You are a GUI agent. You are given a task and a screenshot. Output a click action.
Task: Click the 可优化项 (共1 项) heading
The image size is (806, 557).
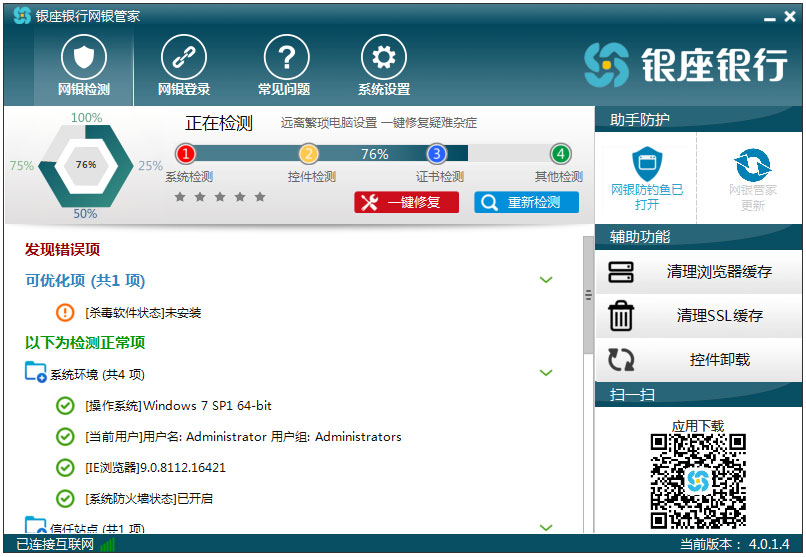85,281
